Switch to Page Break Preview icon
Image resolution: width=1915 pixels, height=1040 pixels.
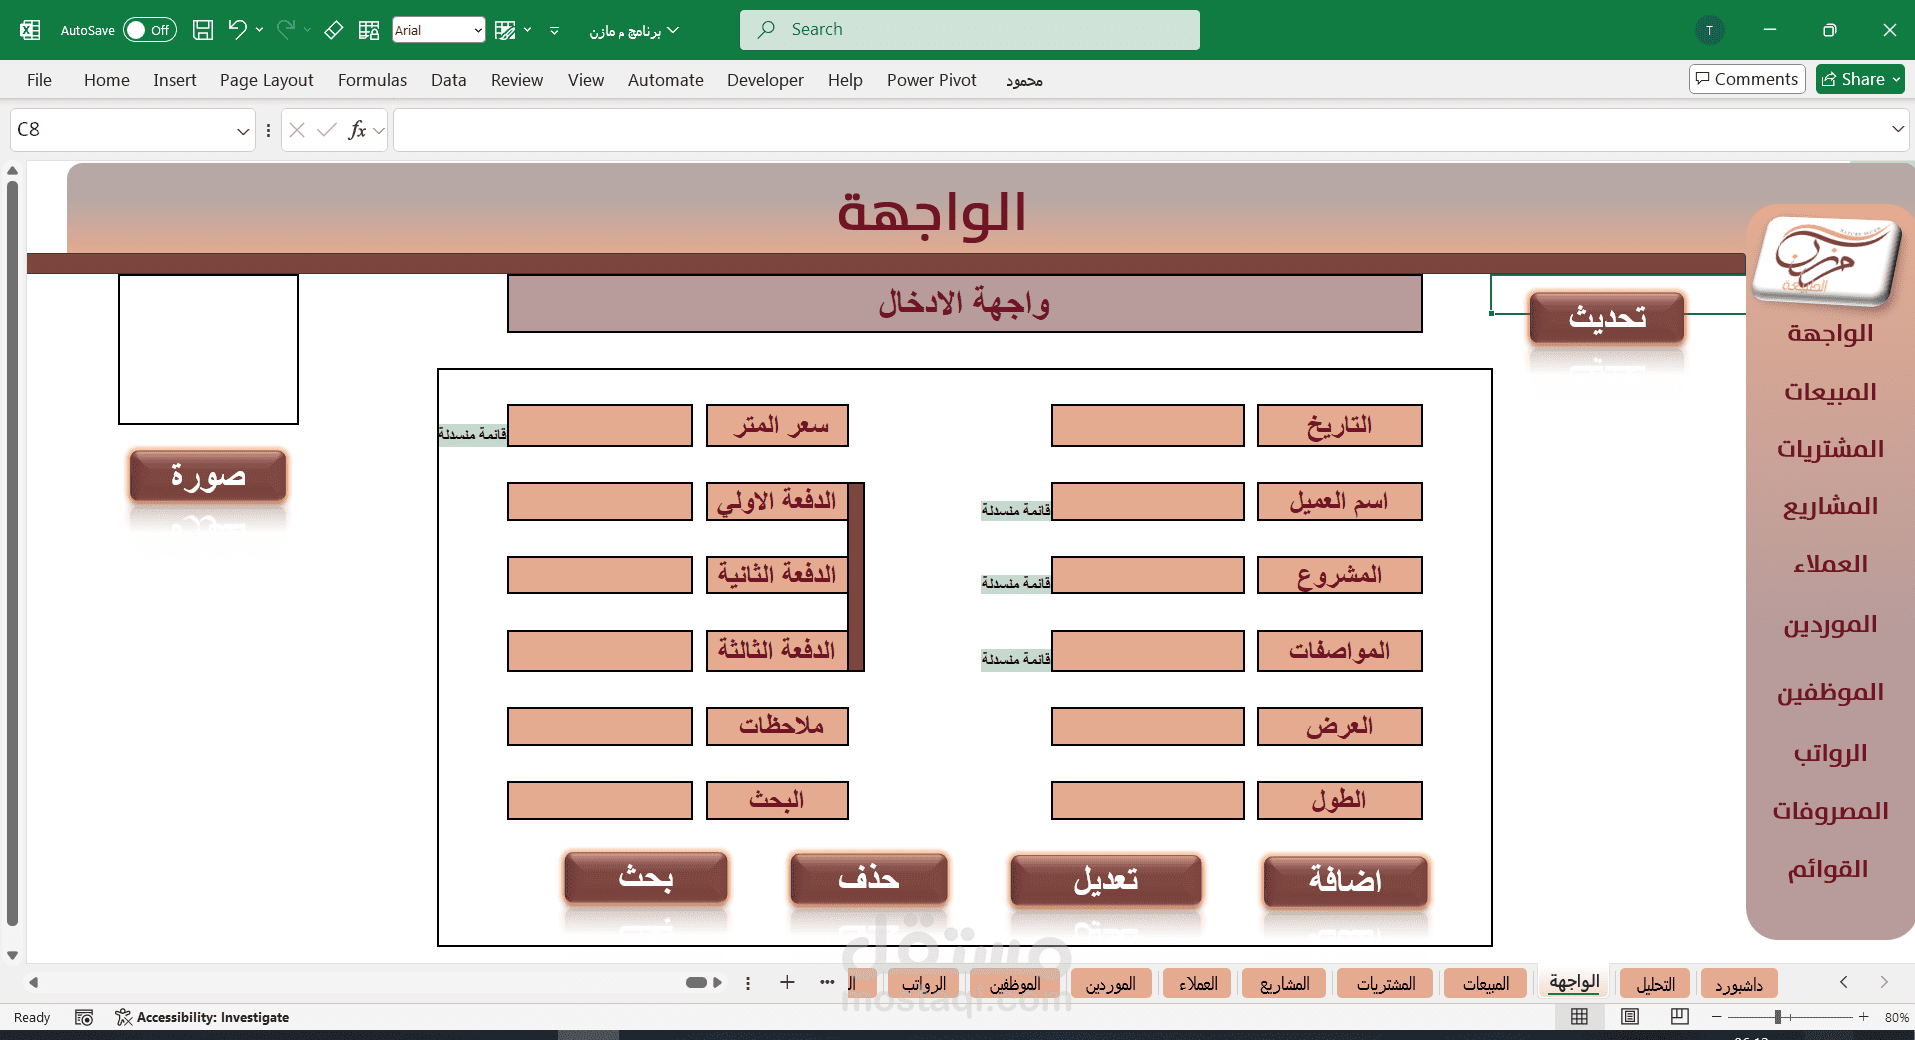pos(1680,1017)
